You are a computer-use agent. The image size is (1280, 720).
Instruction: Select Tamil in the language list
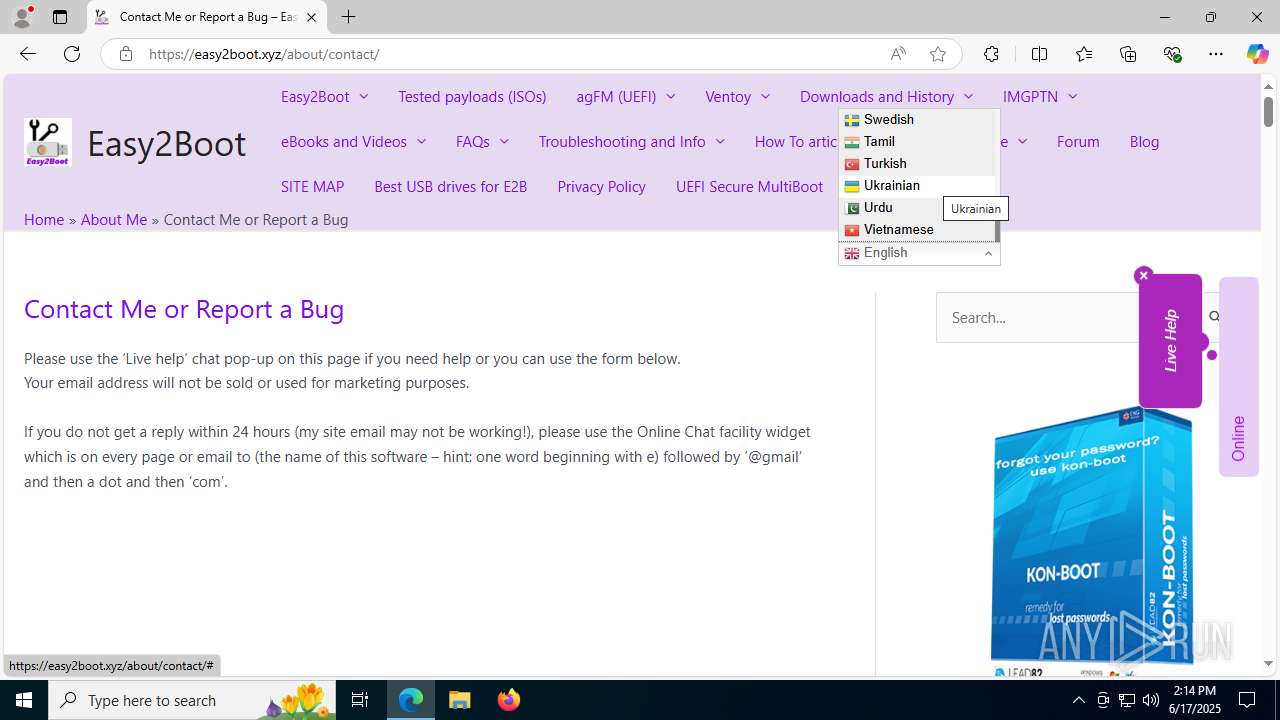point(917,141)
